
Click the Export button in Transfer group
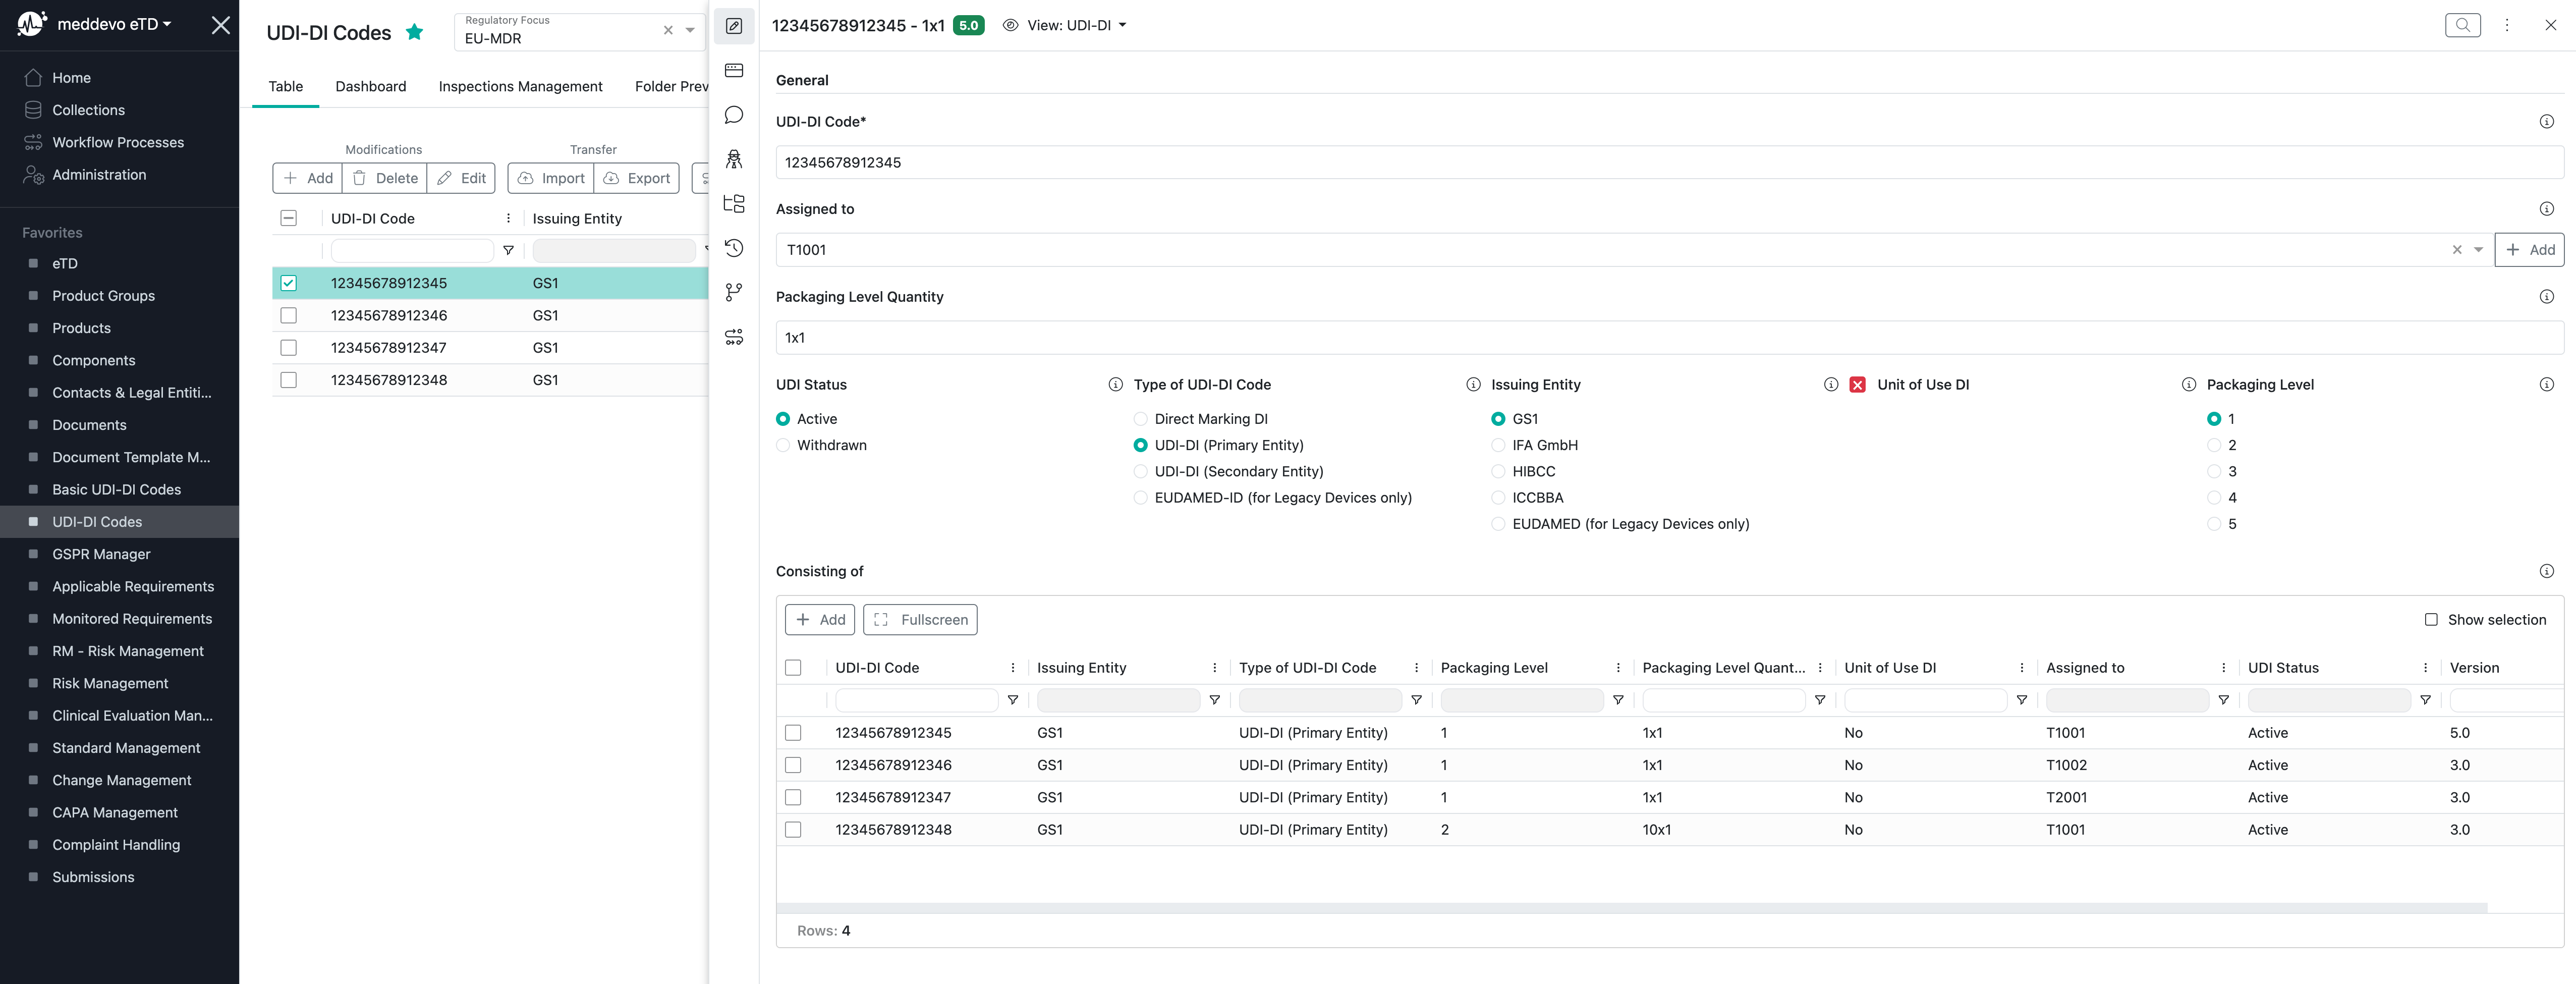pyautogui.click(x=637, y=178)
